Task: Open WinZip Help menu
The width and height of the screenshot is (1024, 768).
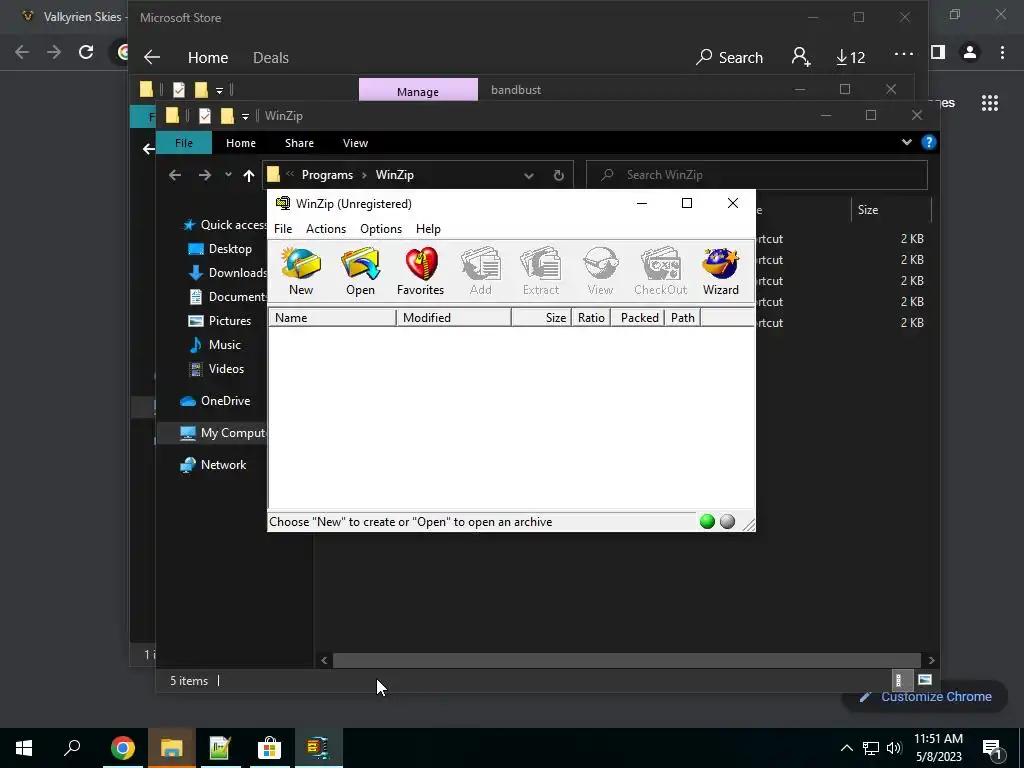Action: point(428,229)
